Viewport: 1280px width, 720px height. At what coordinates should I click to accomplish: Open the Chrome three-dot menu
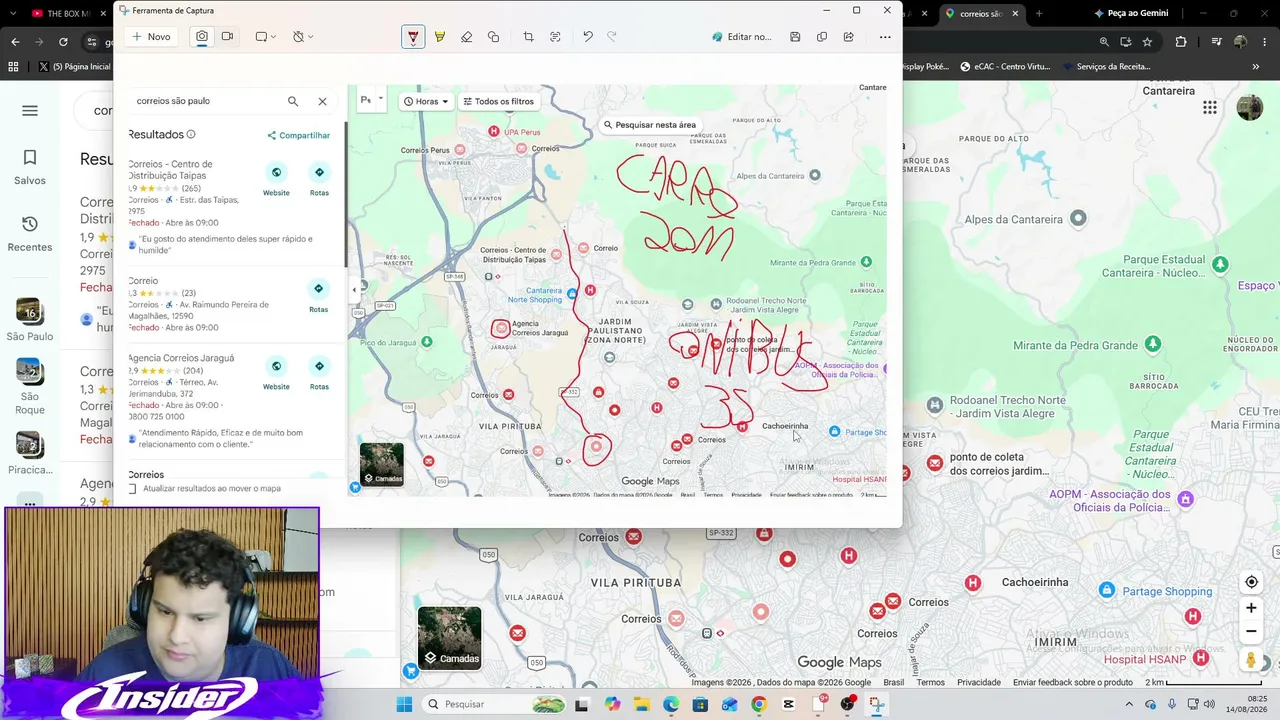(1265, 42)
